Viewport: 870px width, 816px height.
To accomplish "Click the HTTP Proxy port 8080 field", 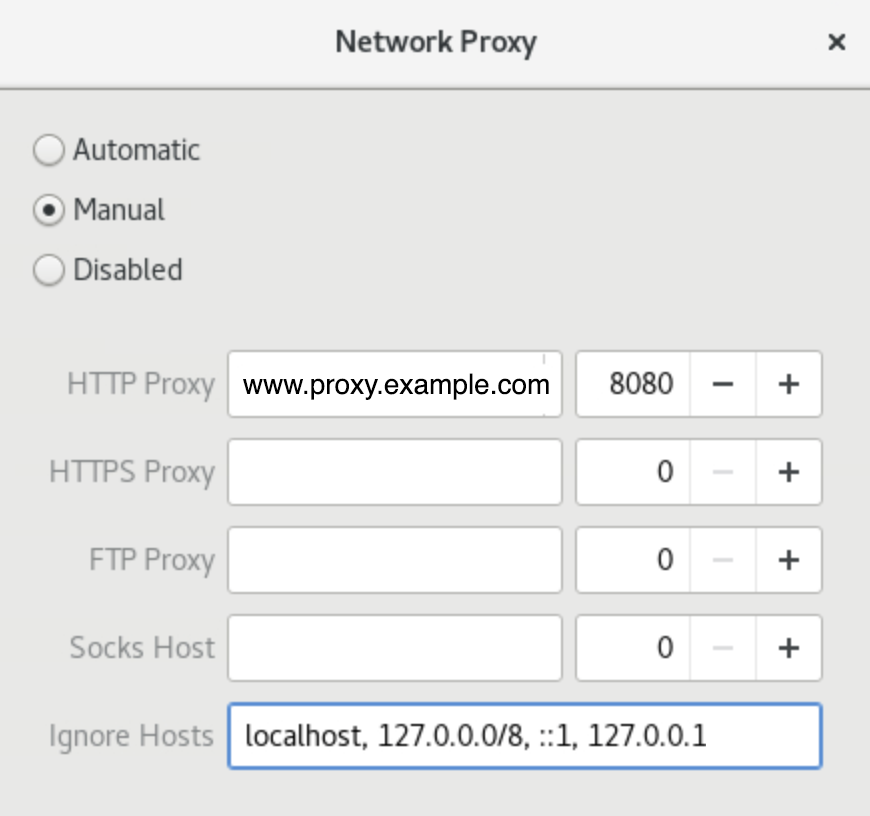I will (634, 384).
